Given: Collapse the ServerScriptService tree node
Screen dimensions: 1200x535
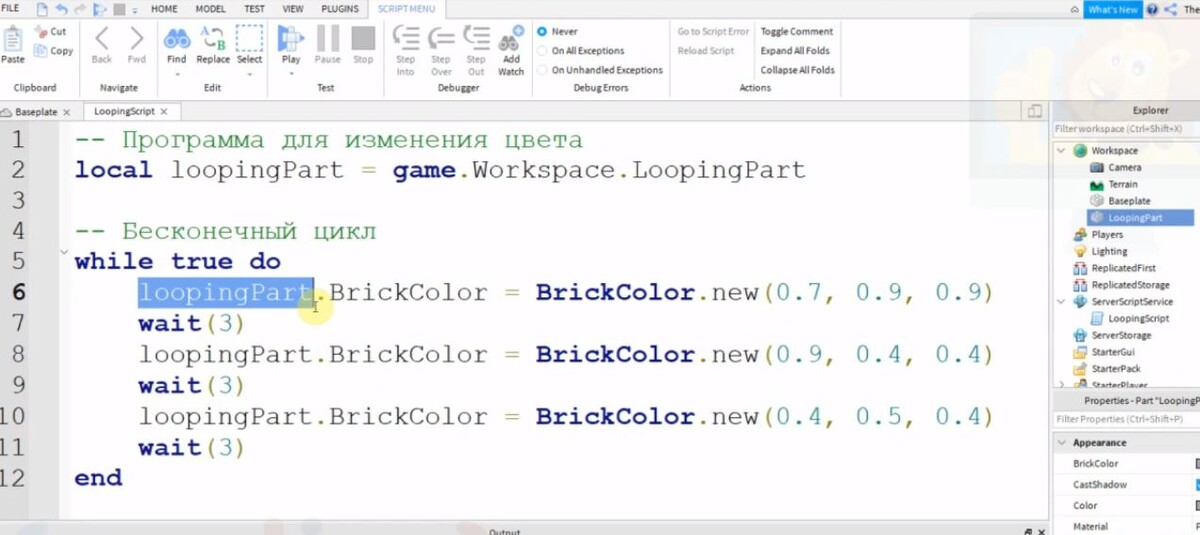Looking at the screenshot, I should click(x=1062, y=301).
